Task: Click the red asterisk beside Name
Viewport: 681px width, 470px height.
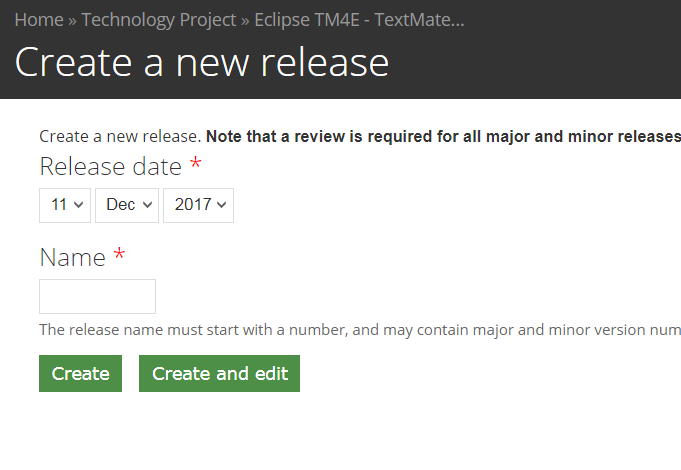Action: click(119, 256)
